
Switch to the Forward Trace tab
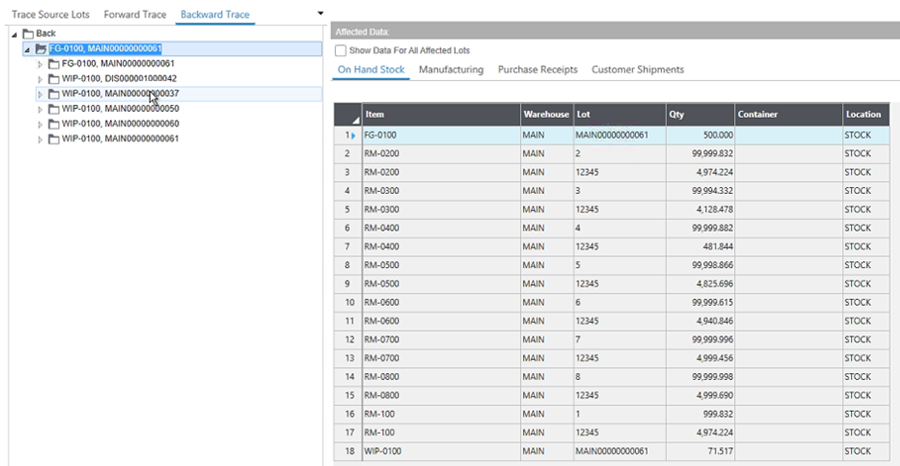[135, 15]
